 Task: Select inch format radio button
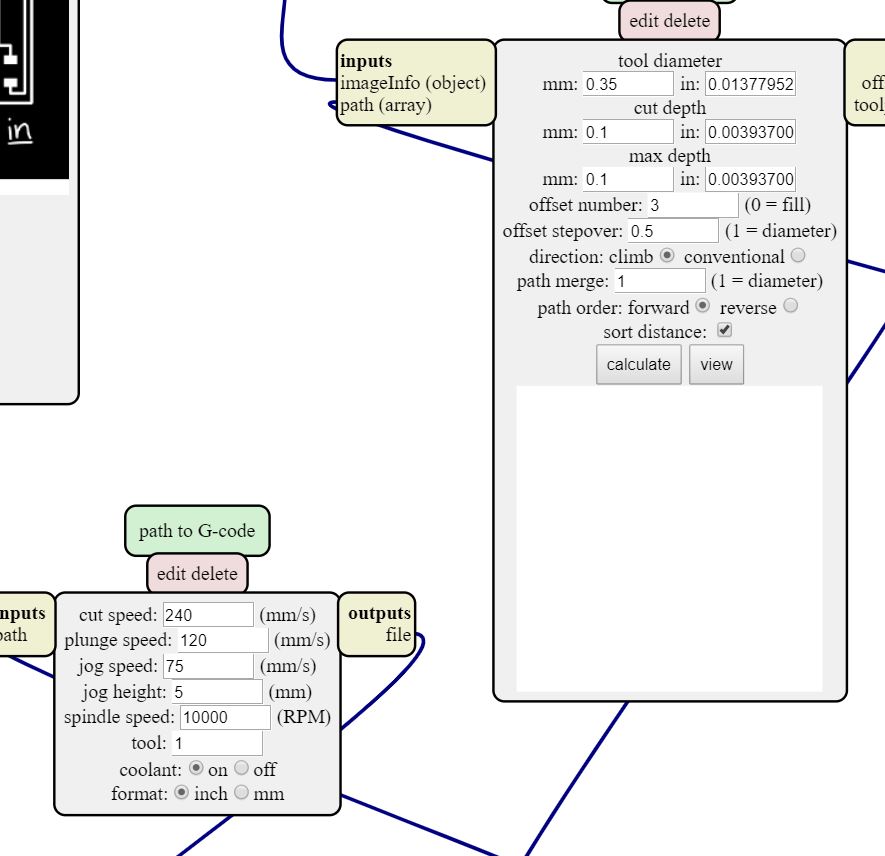pos(181,792)
